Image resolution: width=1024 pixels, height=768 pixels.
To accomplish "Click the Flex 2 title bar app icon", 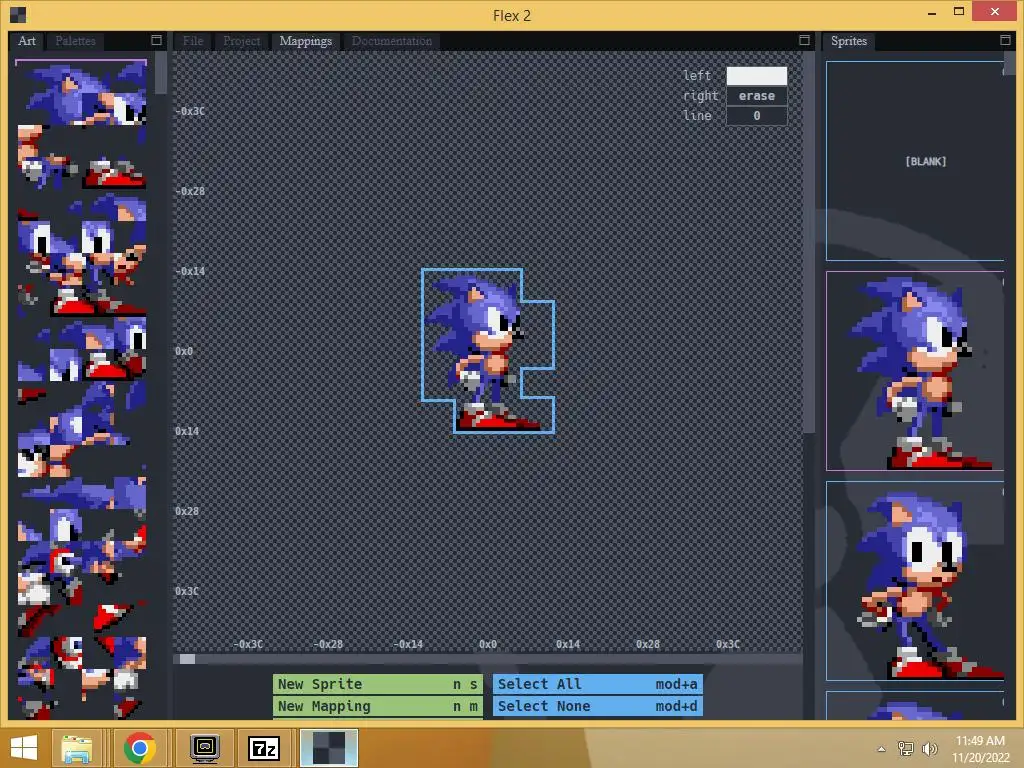I will [18, 14].
